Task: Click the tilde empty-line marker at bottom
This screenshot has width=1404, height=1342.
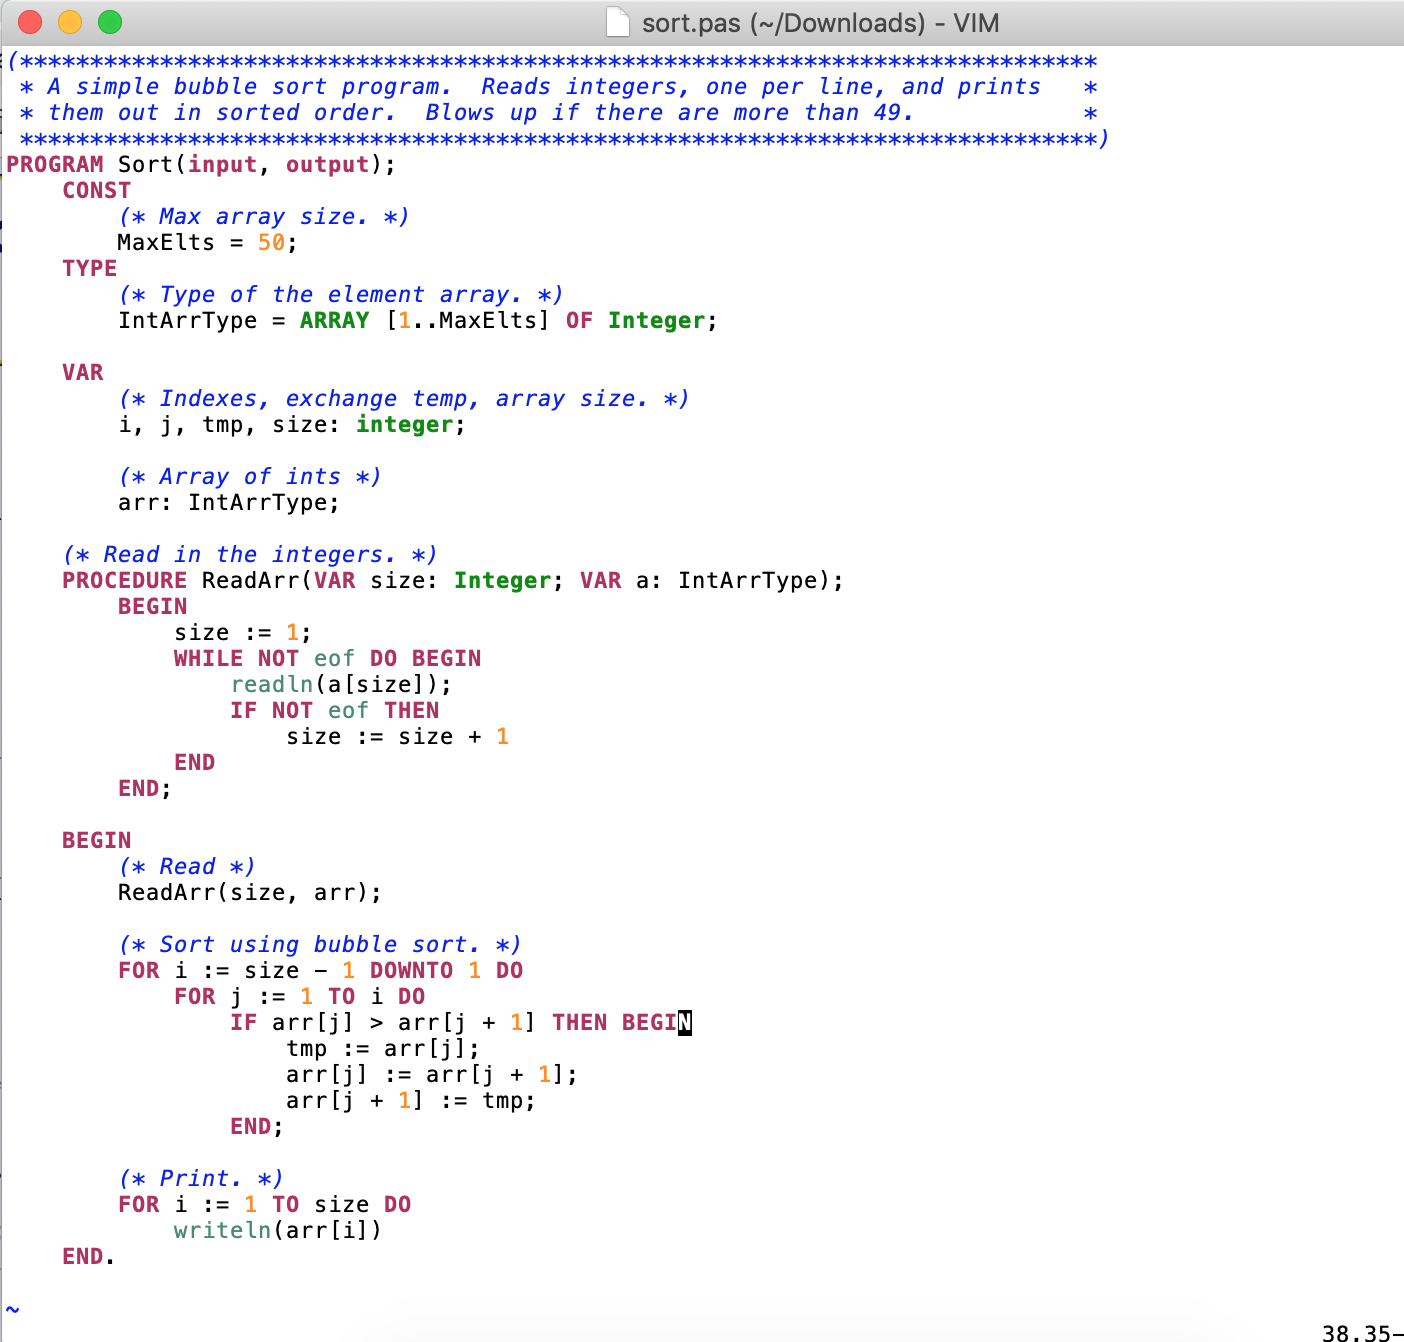Action: pos(12,1309)
